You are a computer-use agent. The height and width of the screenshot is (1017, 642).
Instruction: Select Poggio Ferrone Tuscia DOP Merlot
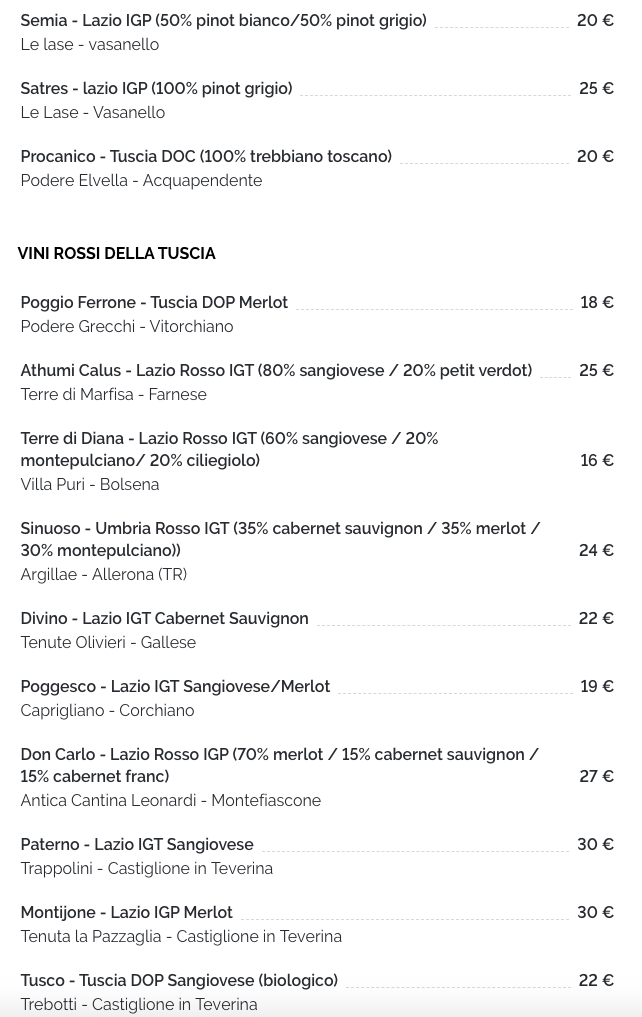pyautogui.click(x=154, y=303)
